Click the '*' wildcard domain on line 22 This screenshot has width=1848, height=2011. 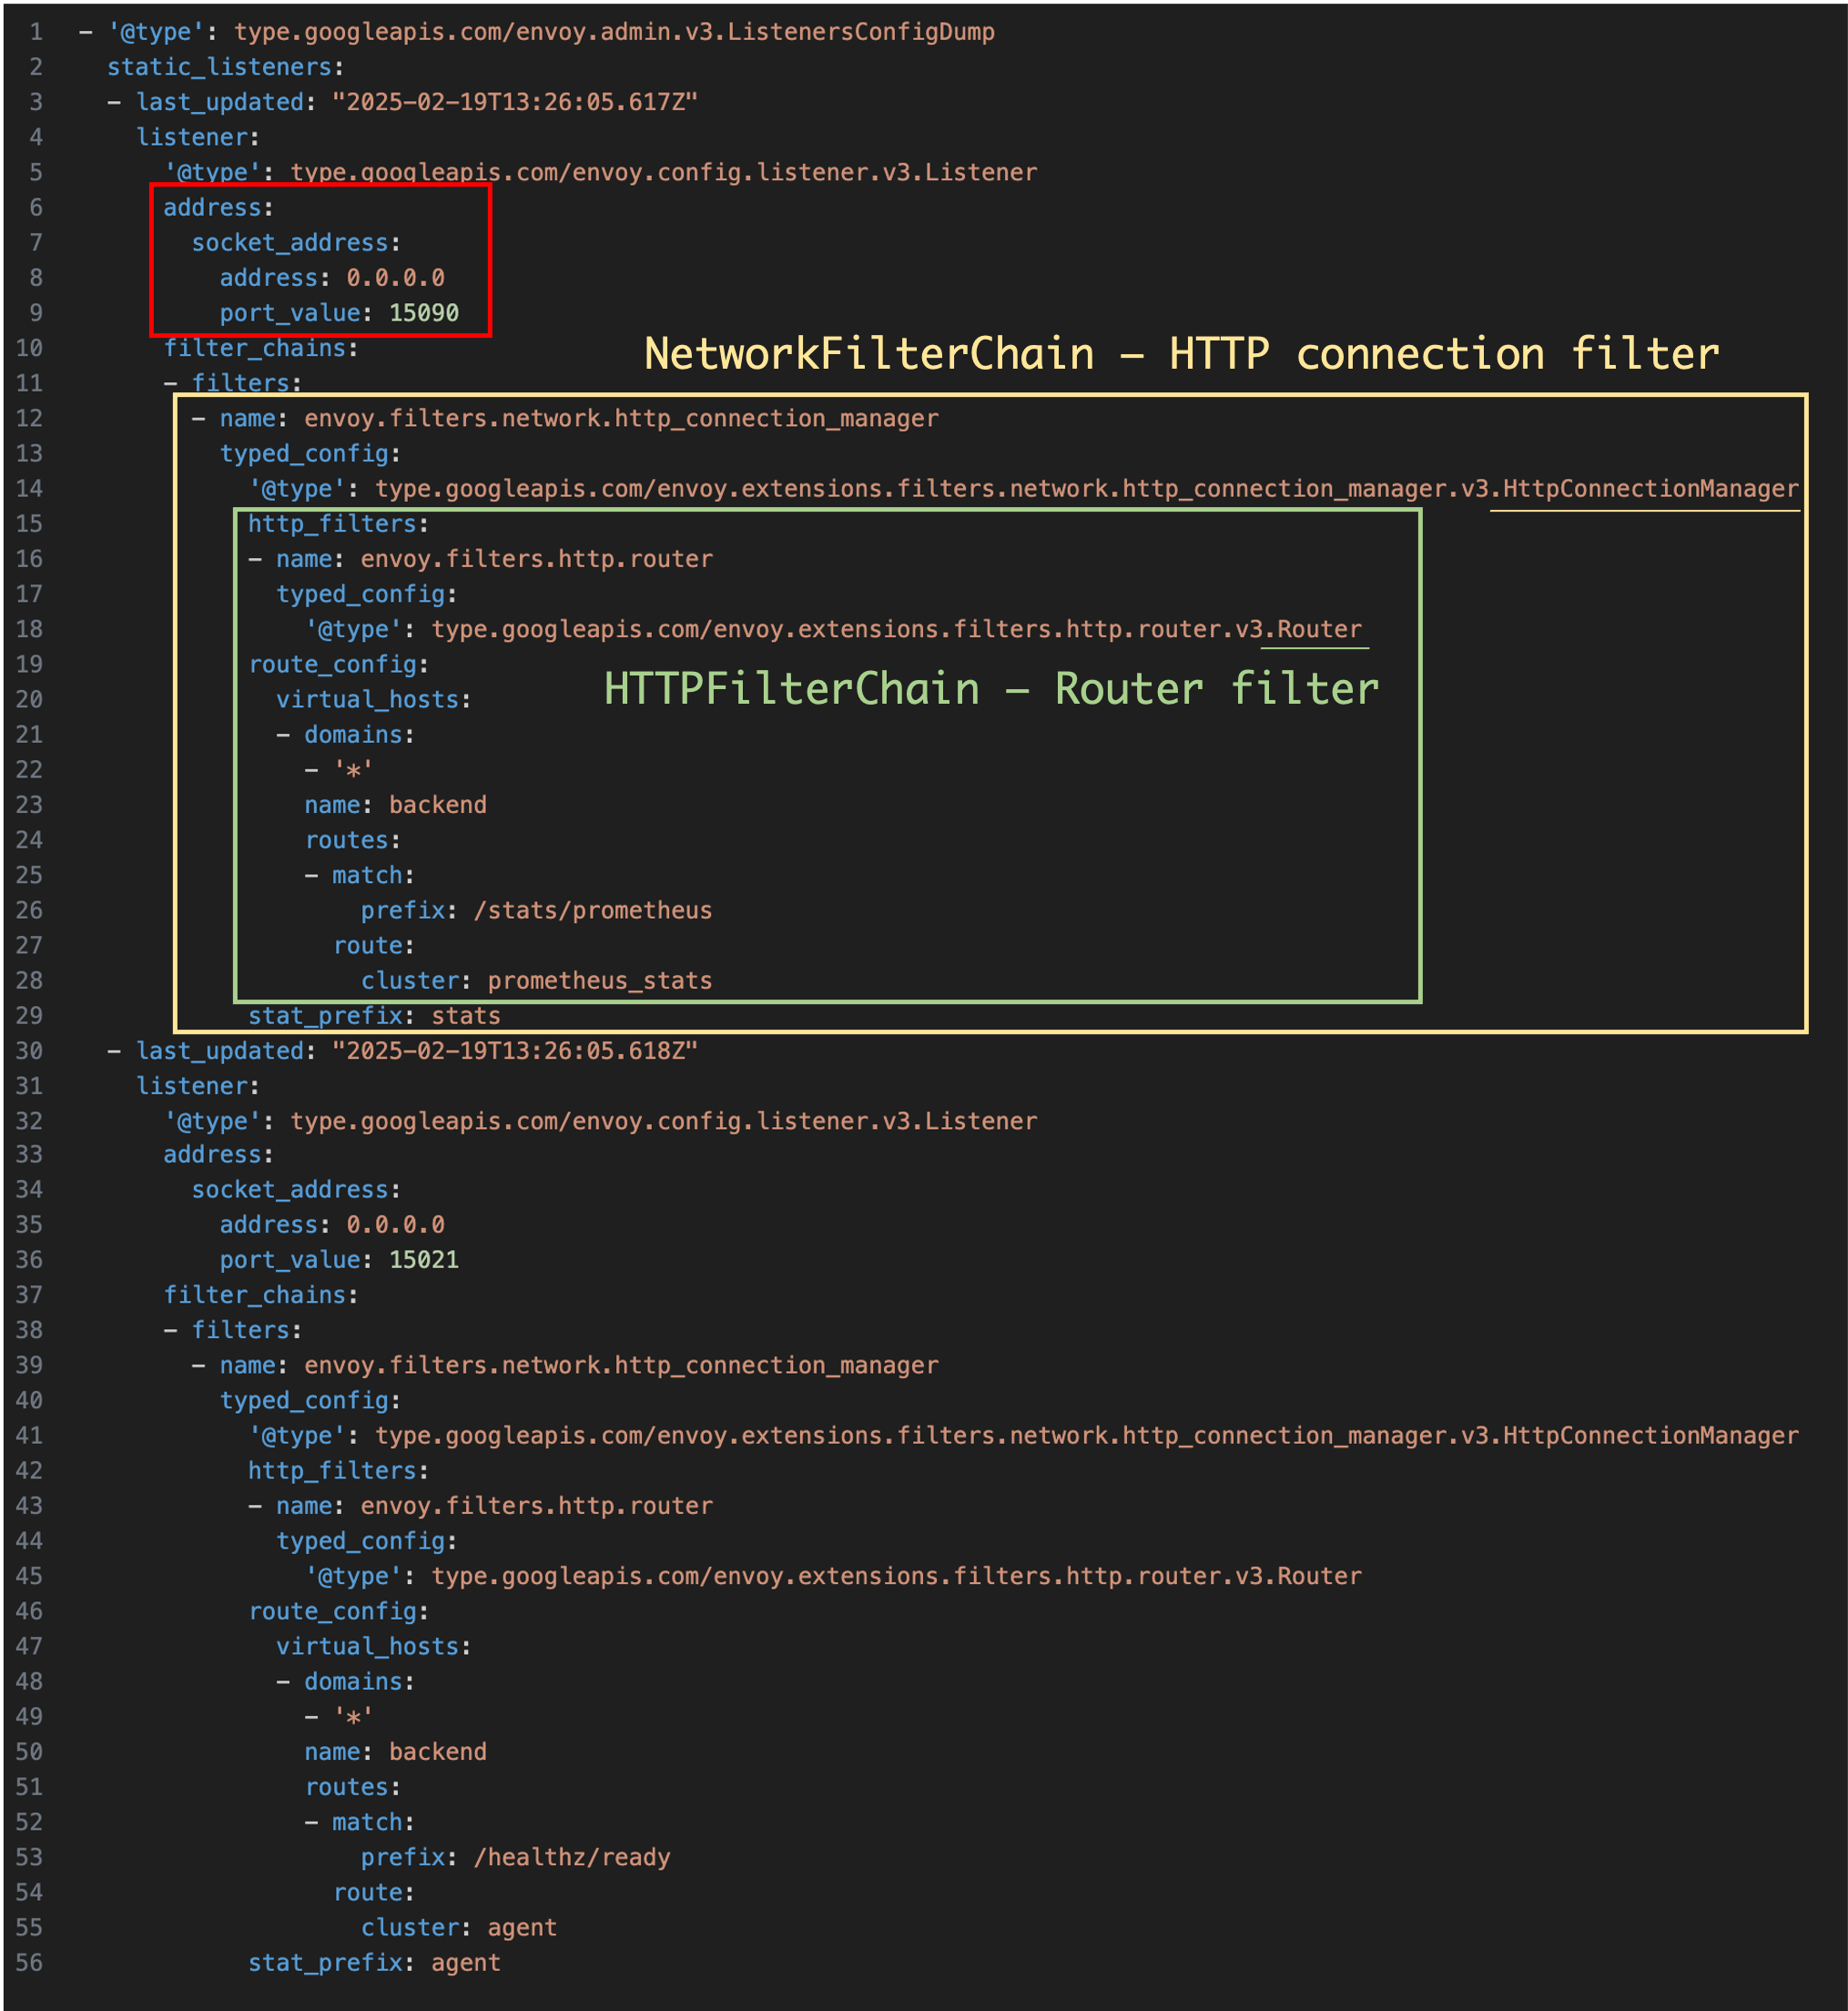pos(353,770)
